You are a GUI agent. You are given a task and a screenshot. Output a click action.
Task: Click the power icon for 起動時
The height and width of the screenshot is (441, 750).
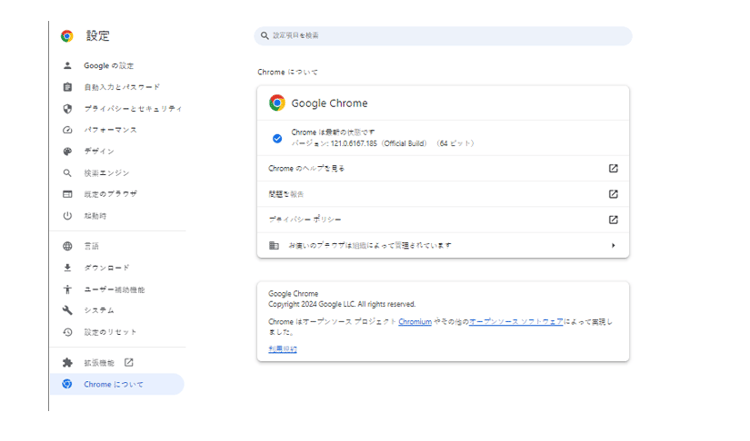[x=67, y=215]
